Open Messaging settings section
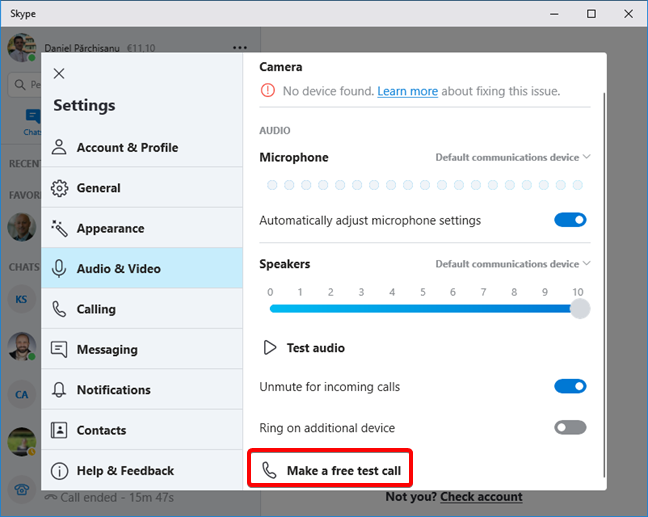This screenshot has height=517, width=648. [142, 349]
